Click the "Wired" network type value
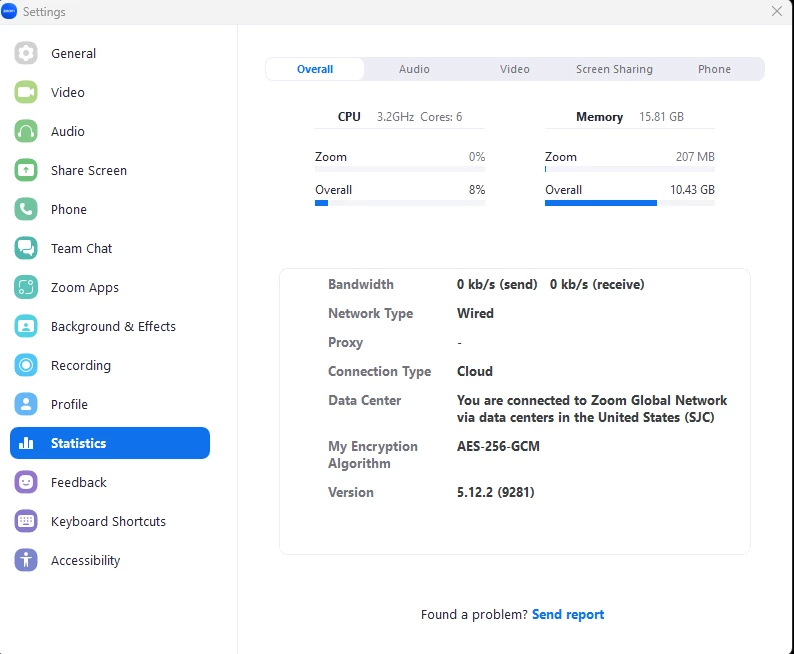The height and width of the screenshot is (654, 794). (475, 313)
